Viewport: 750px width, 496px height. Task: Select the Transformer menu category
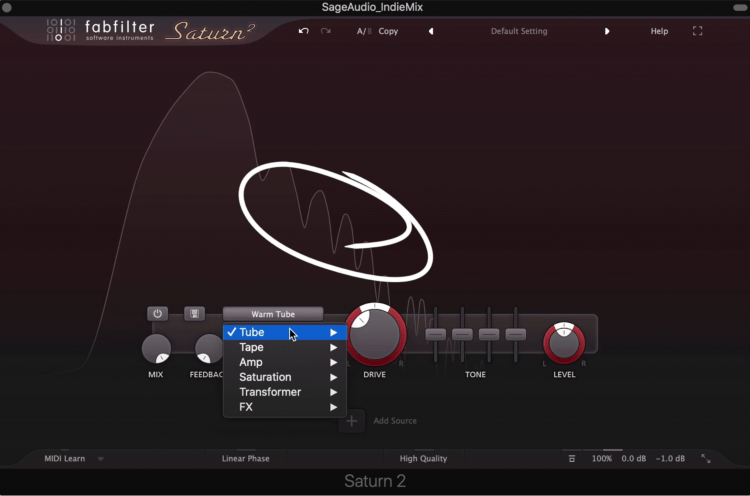click(285, 392)
